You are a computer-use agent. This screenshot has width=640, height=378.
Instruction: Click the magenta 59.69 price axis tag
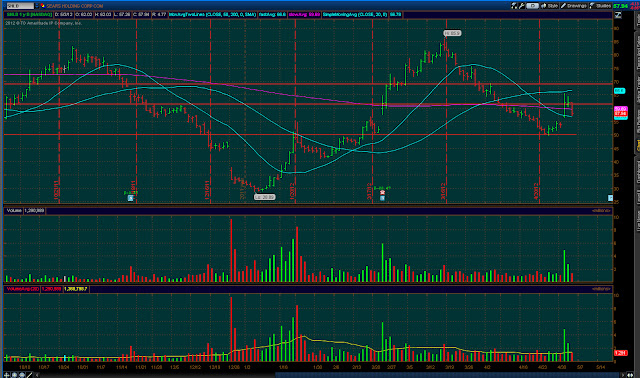620,109
